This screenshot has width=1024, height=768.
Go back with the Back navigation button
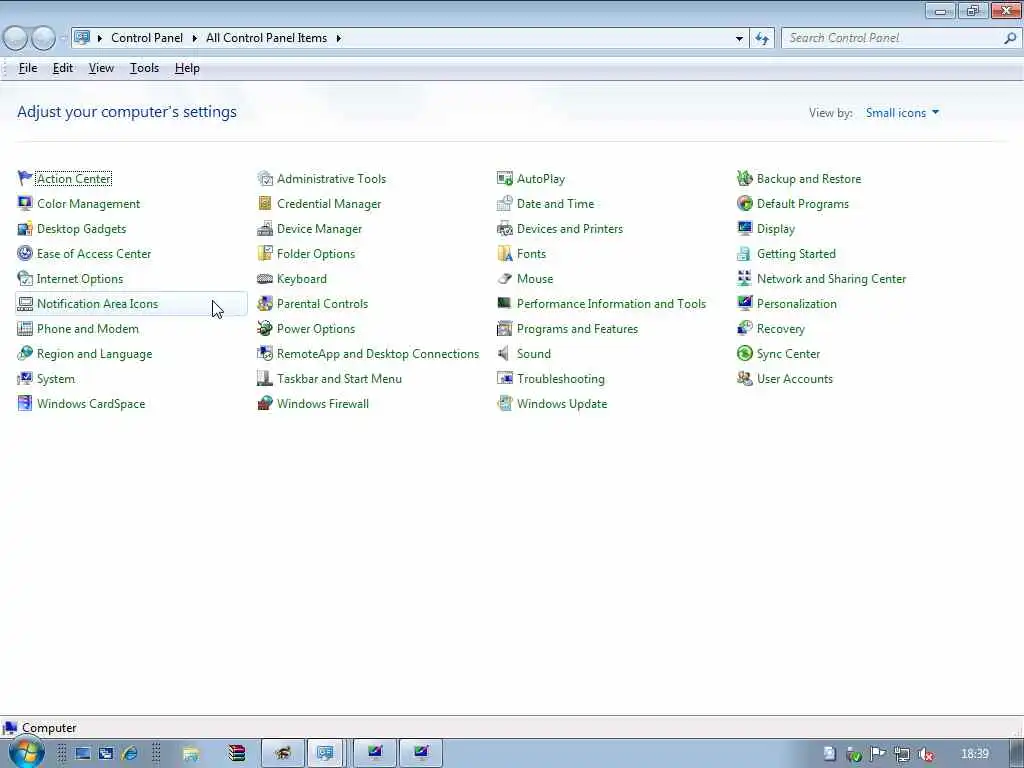pos(16,39)
